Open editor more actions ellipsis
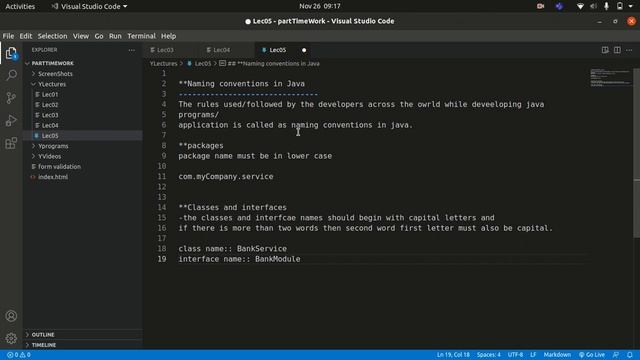The height and width of the screenshot is (360, 640). (629, 50)
